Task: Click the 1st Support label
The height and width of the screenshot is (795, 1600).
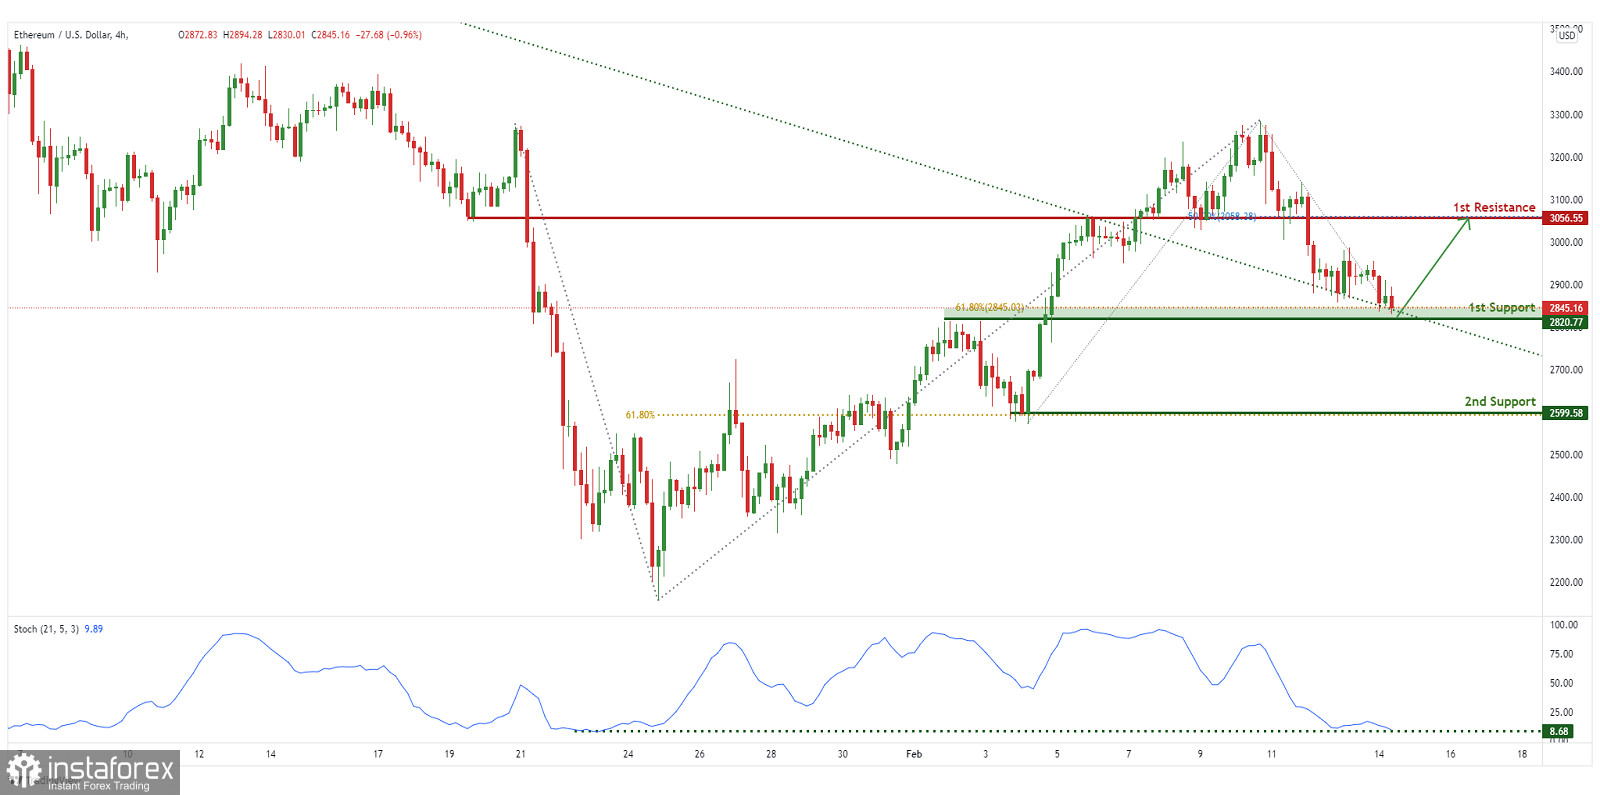Action: (x=1501, y=307)
